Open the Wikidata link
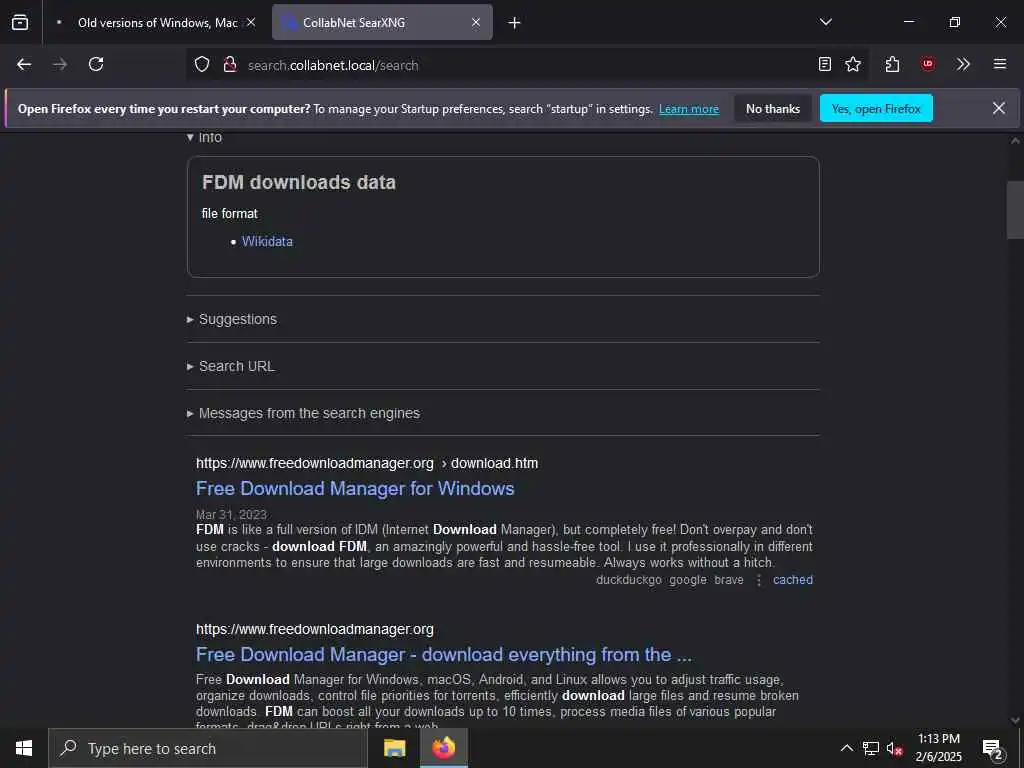Image resolution: width=1024 pixels, height=768 pixels. click(x=267, y=241)
